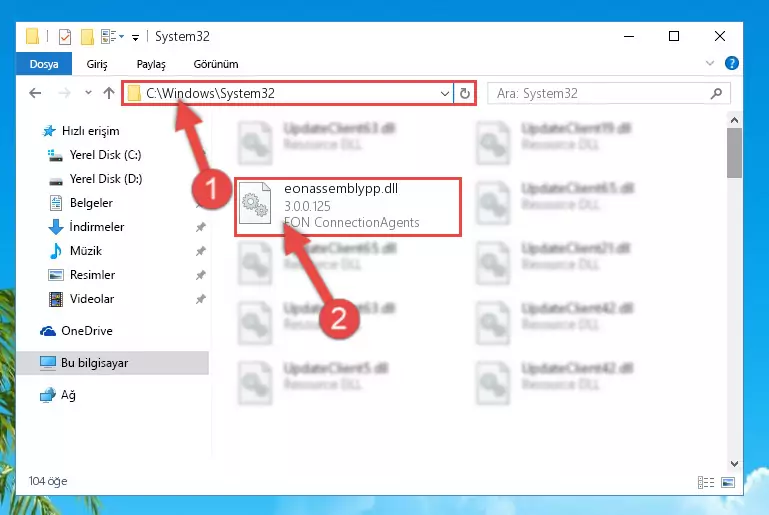Switch to the Giriş ribbon tab

point(97,64)
